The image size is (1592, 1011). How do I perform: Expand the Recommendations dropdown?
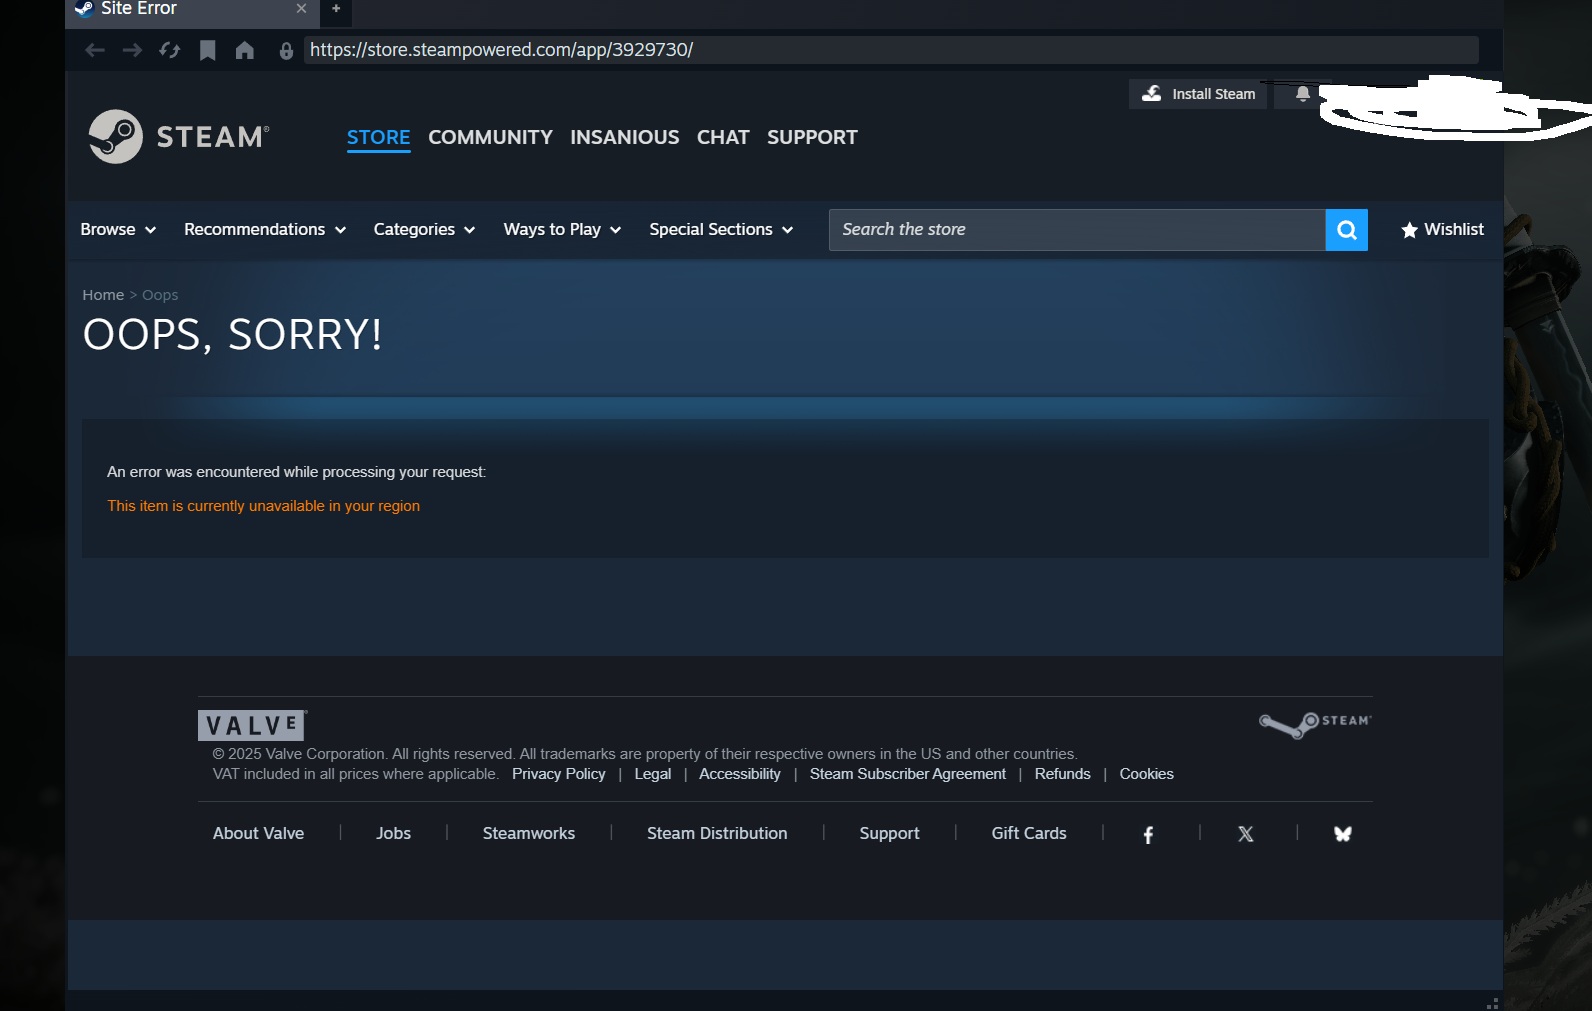(264, 230)
